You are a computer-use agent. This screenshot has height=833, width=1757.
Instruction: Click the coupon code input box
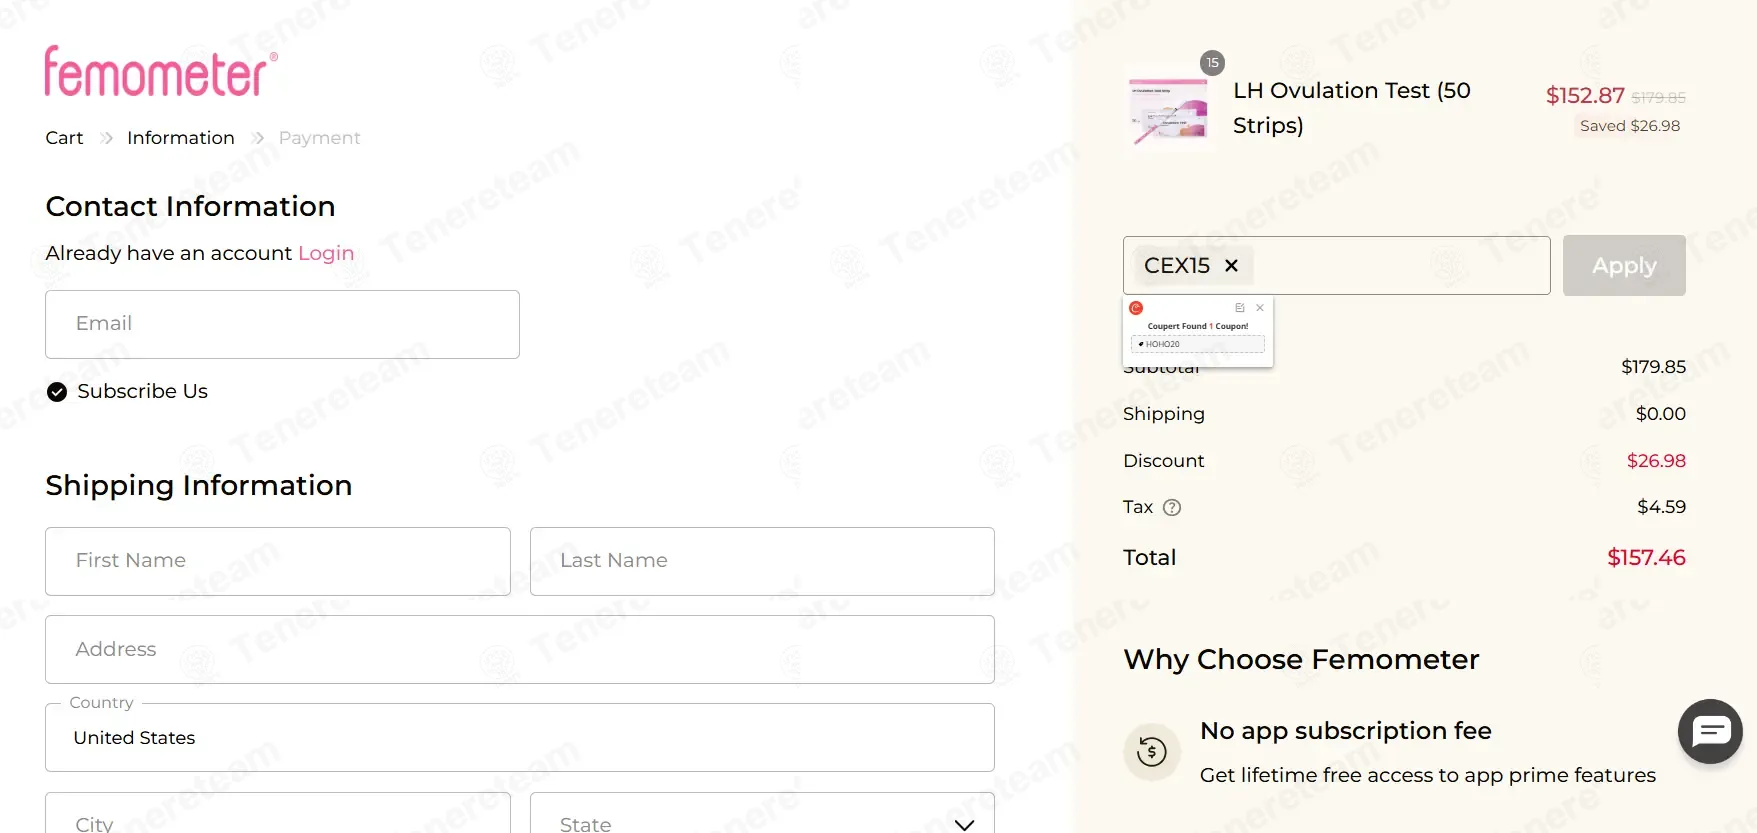click(1336, 265)
